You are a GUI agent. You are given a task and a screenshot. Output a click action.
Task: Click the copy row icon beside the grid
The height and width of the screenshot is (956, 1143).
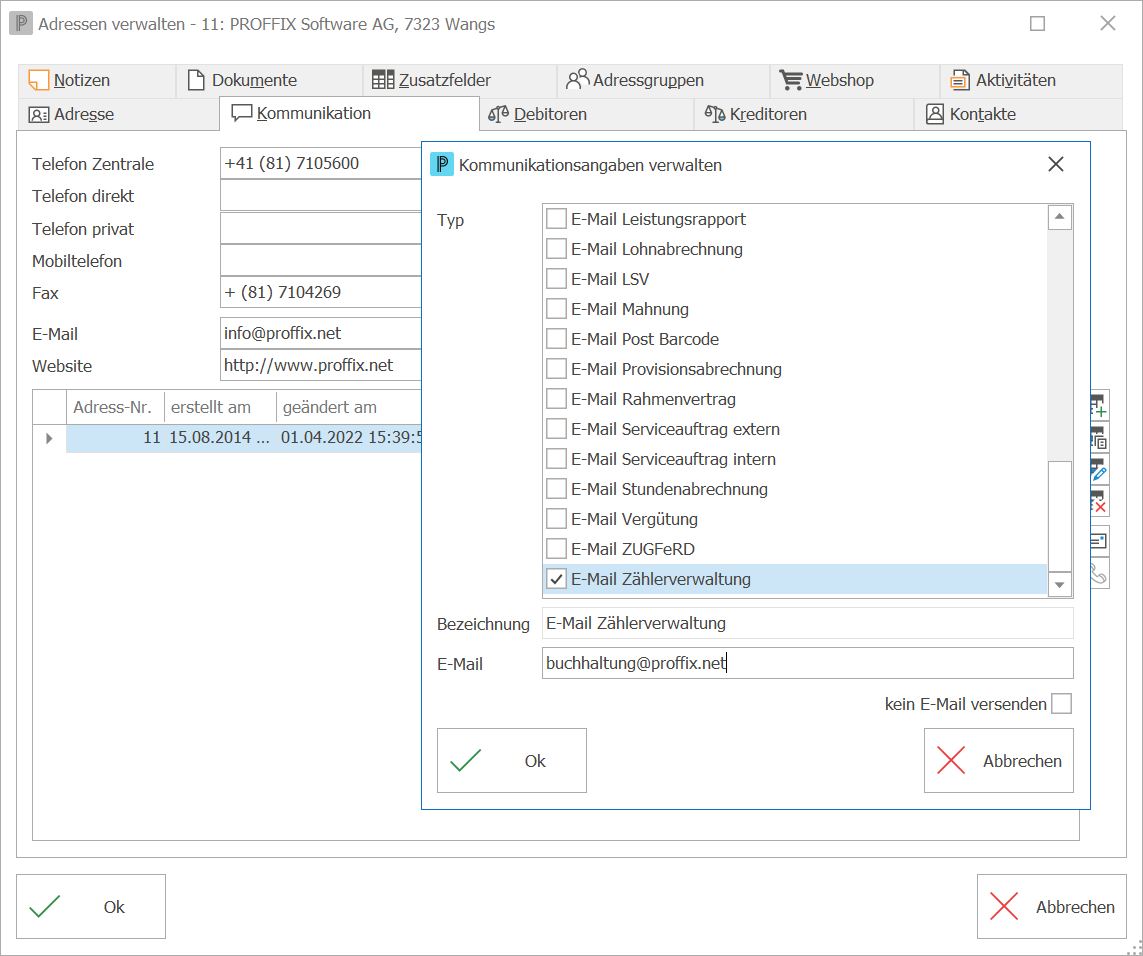click(x=1099, y=438)
